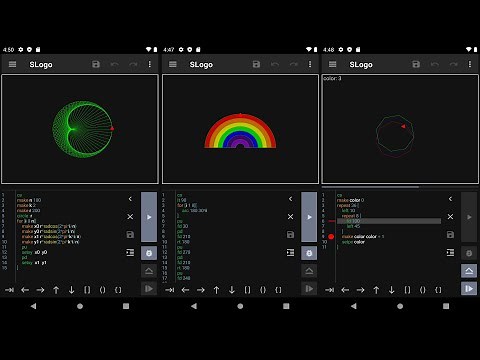Screen dimensions: 480x360
Task: Auto-indent the code on rainbow screen
Action: click(x=291, y=253)
